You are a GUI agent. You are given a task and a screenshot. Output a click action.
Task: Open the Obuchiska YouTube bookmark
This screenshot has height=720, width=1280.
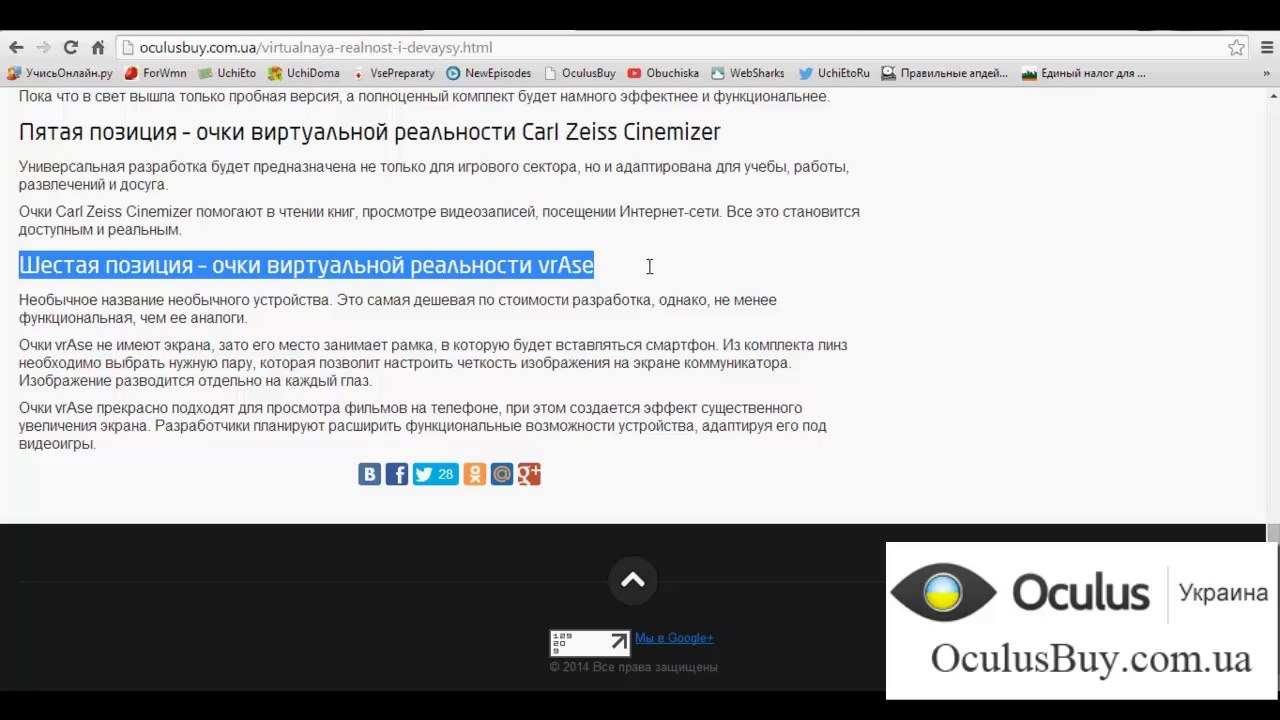(x=663, y=73)
